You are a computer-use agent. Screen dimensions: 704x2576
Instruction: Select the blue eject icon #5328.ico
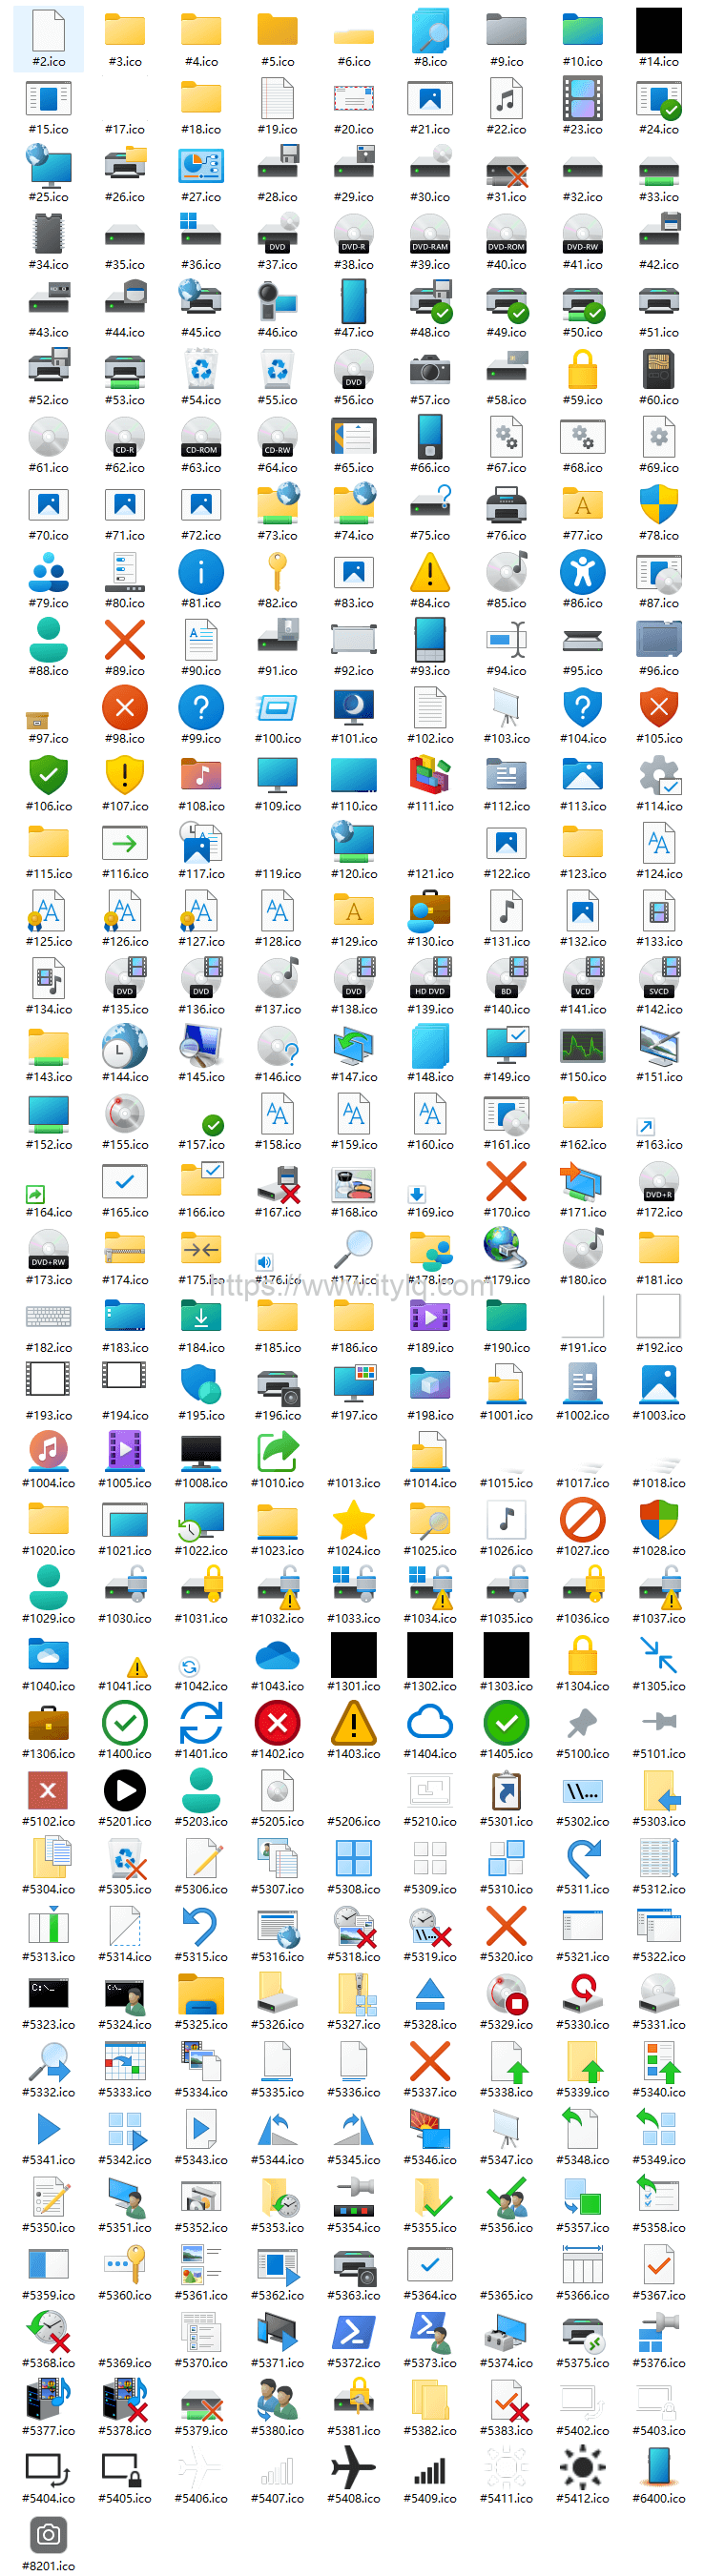coord(430,1994)
